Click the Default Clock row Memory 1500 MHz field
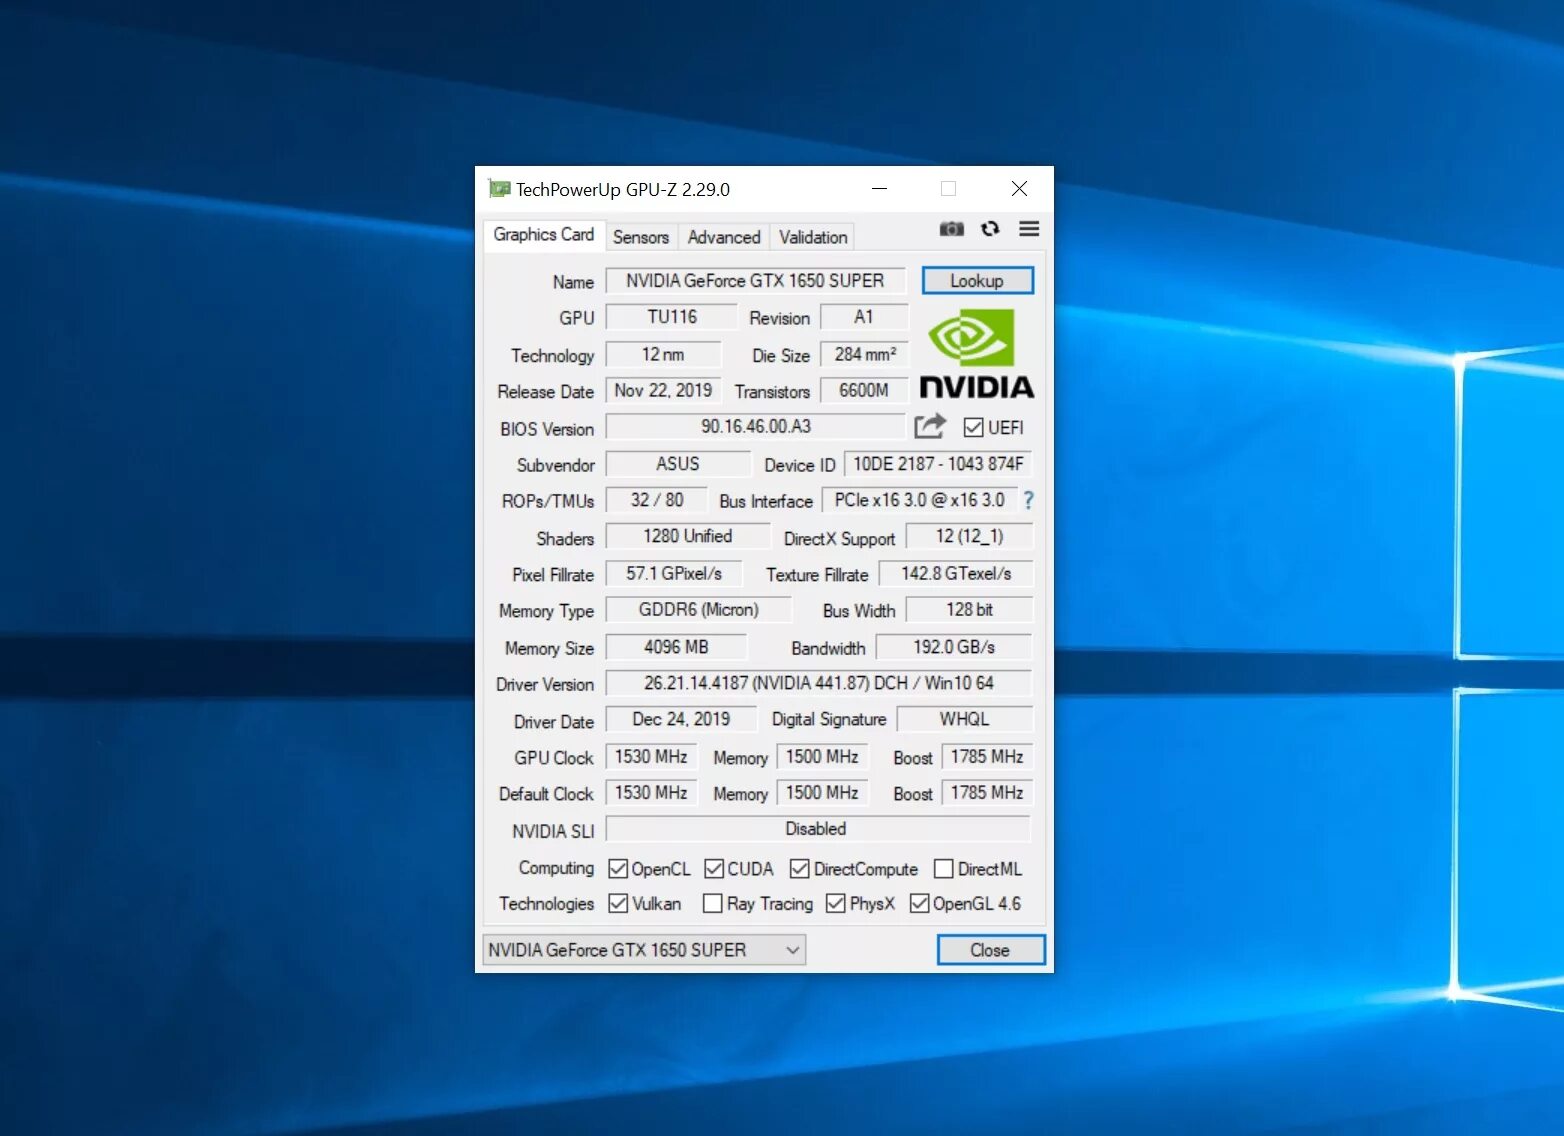 822,793
